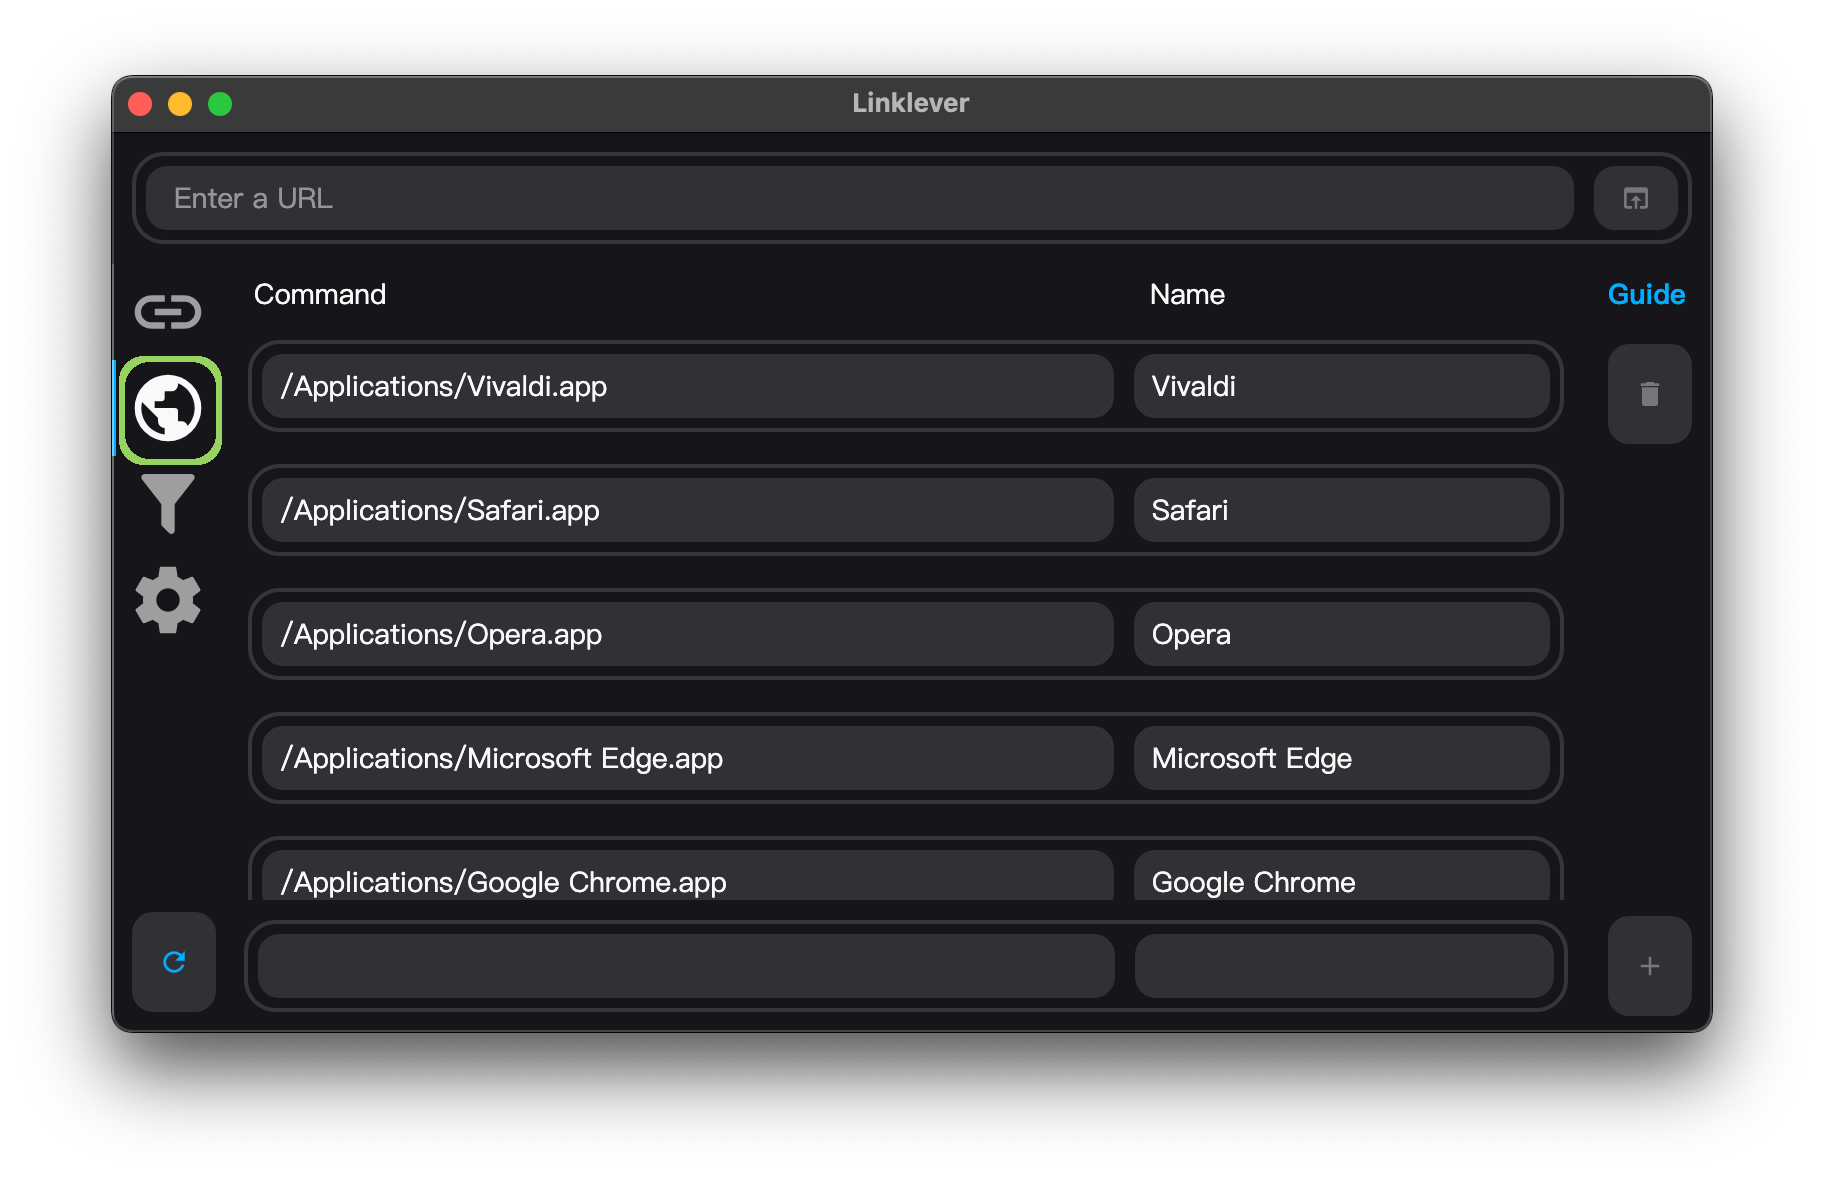The image size is (1824, 1180).
Task: Click the Name column header
Action: click(x=1187, y=294)
